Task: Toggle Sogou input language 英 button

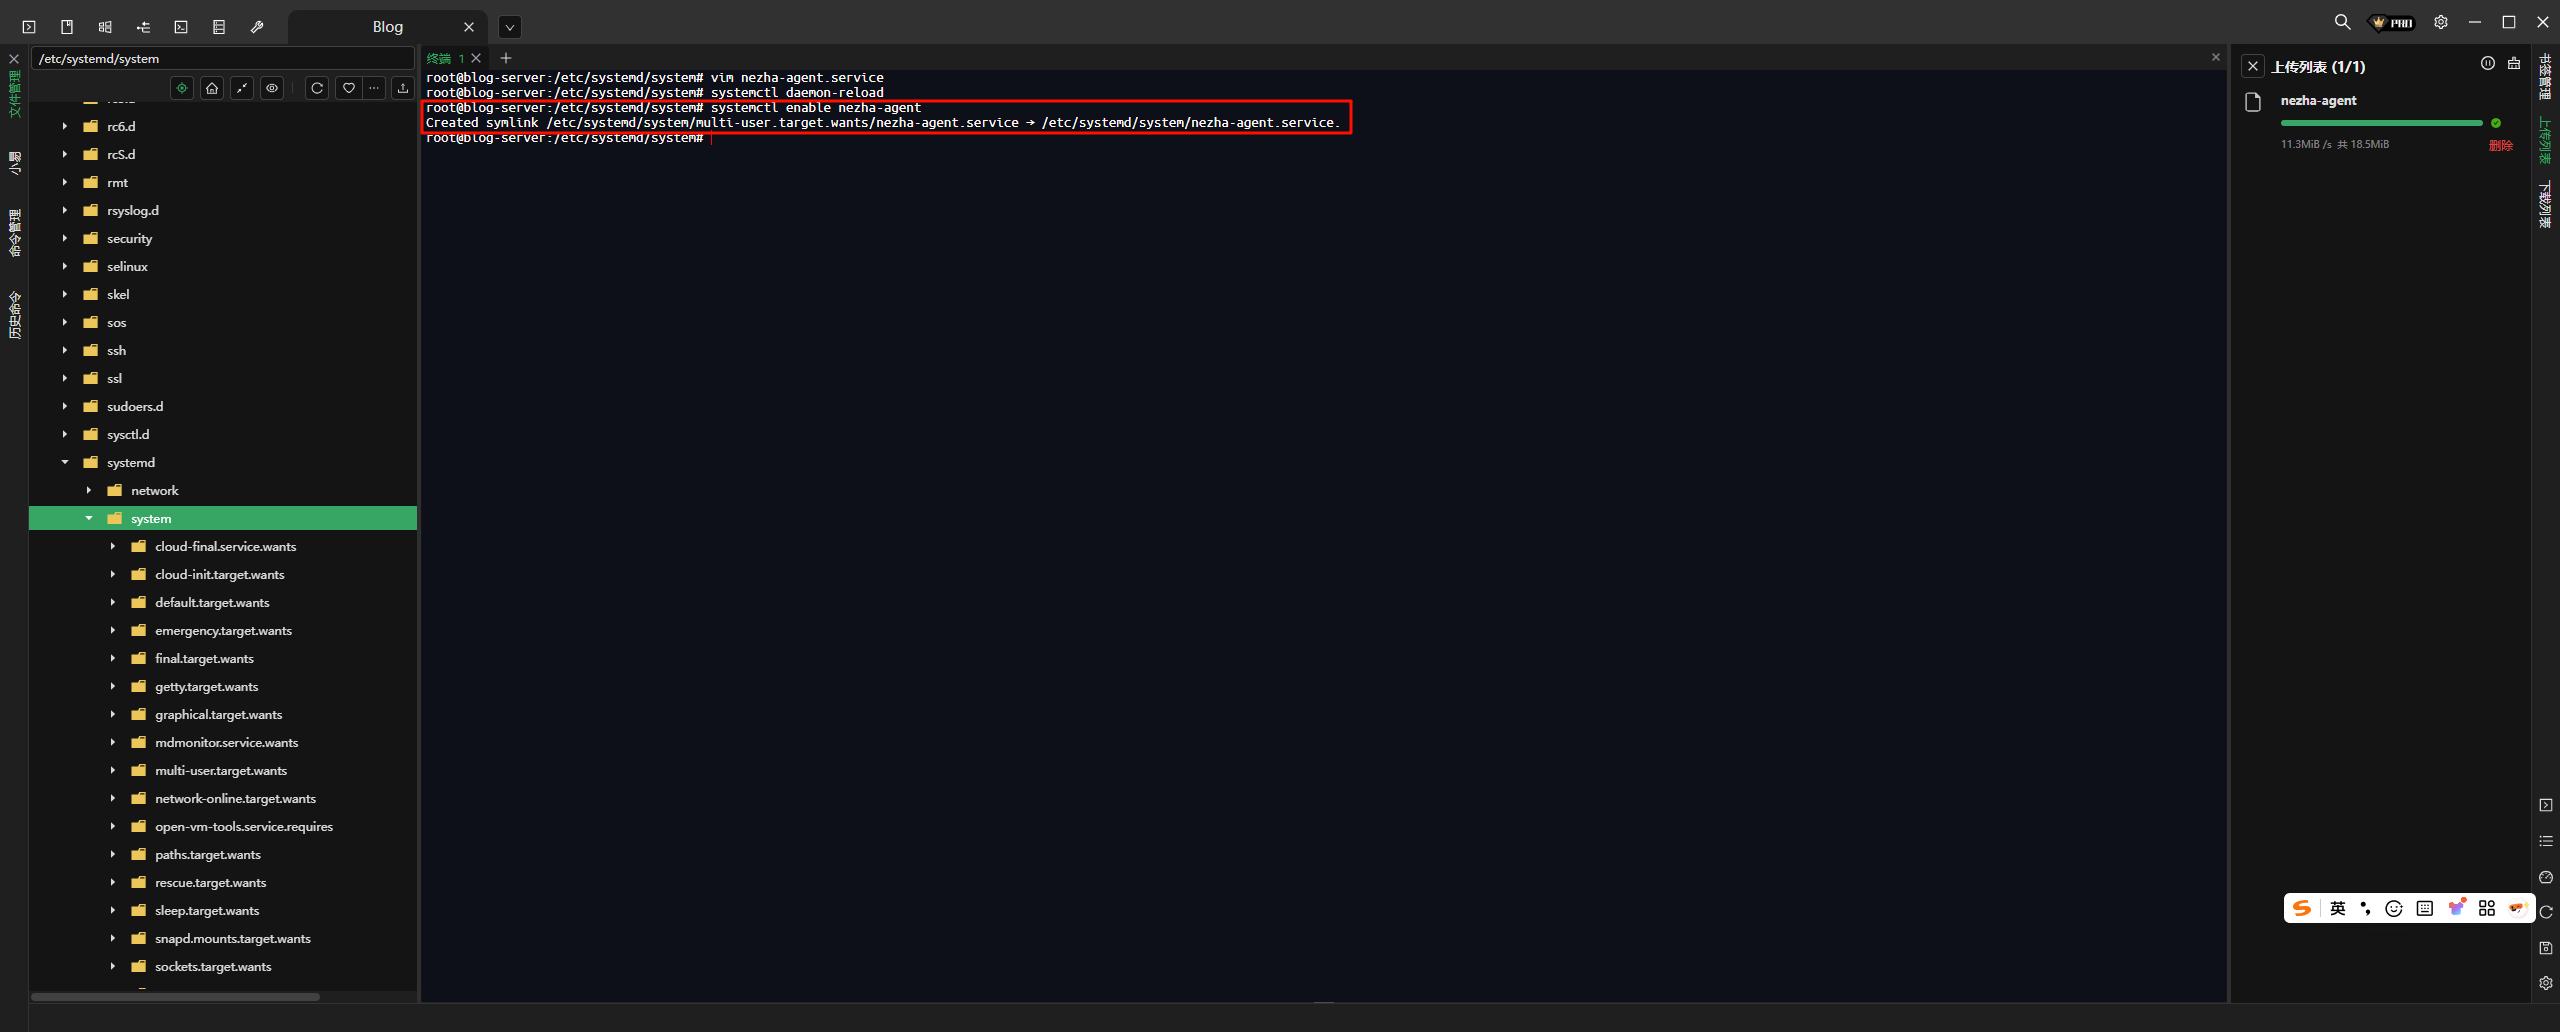Action: tap(2337, 908)
